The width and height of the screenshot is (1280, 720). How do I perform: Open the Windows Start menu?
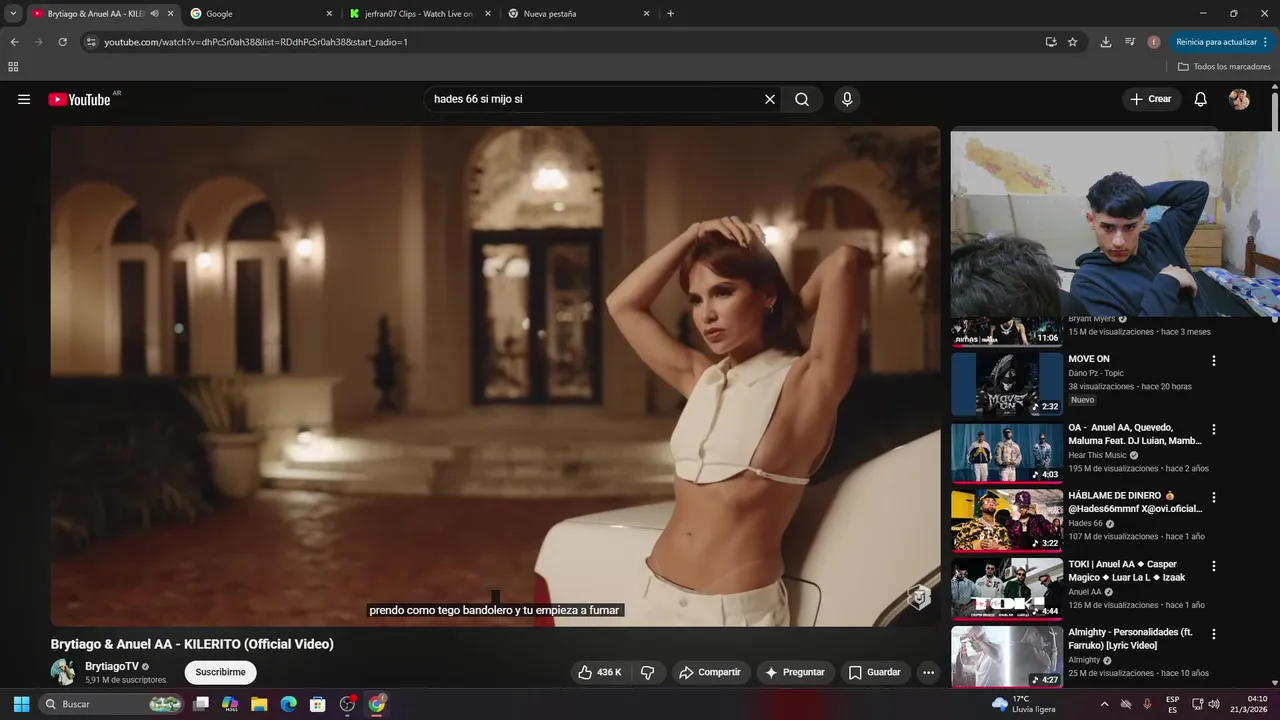(21, 704)
